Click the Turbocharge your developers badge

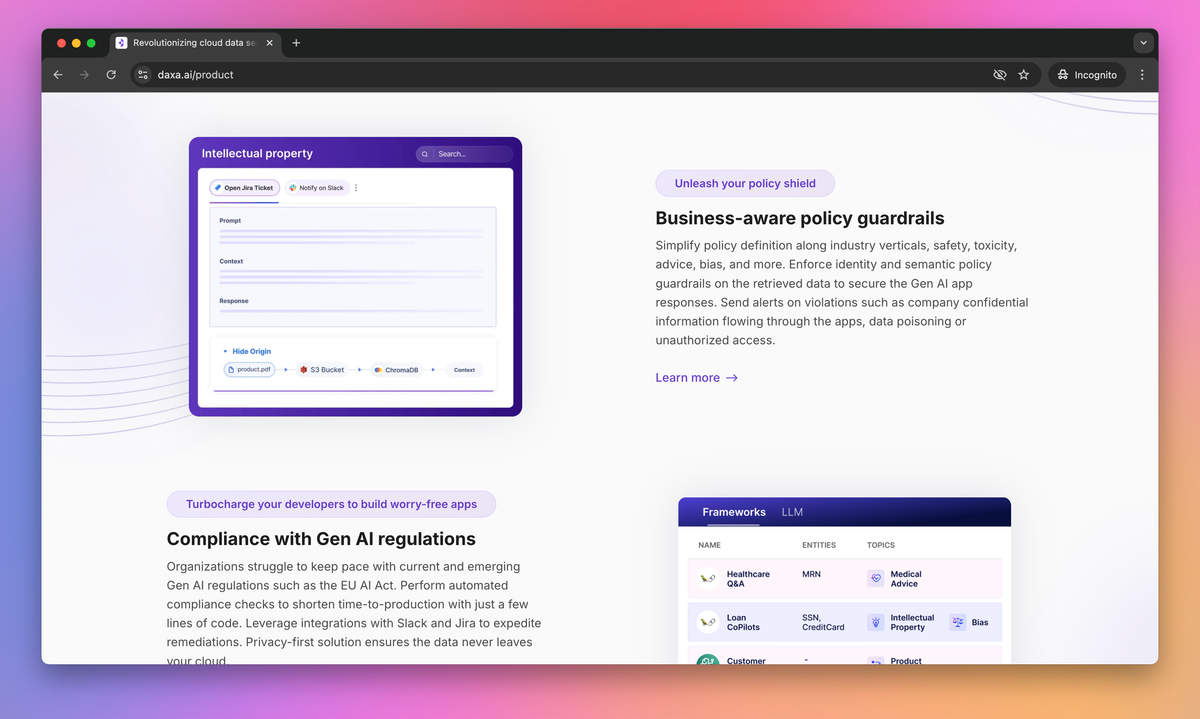coord(331,504)
